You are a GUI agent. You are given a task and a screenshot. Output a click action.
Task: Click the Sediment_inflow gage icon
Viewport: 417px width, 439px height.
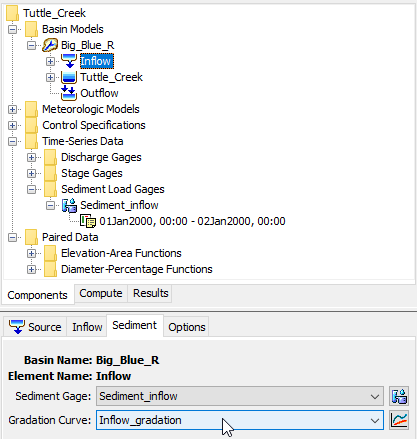pyautogui.click(x=69, y=205)
